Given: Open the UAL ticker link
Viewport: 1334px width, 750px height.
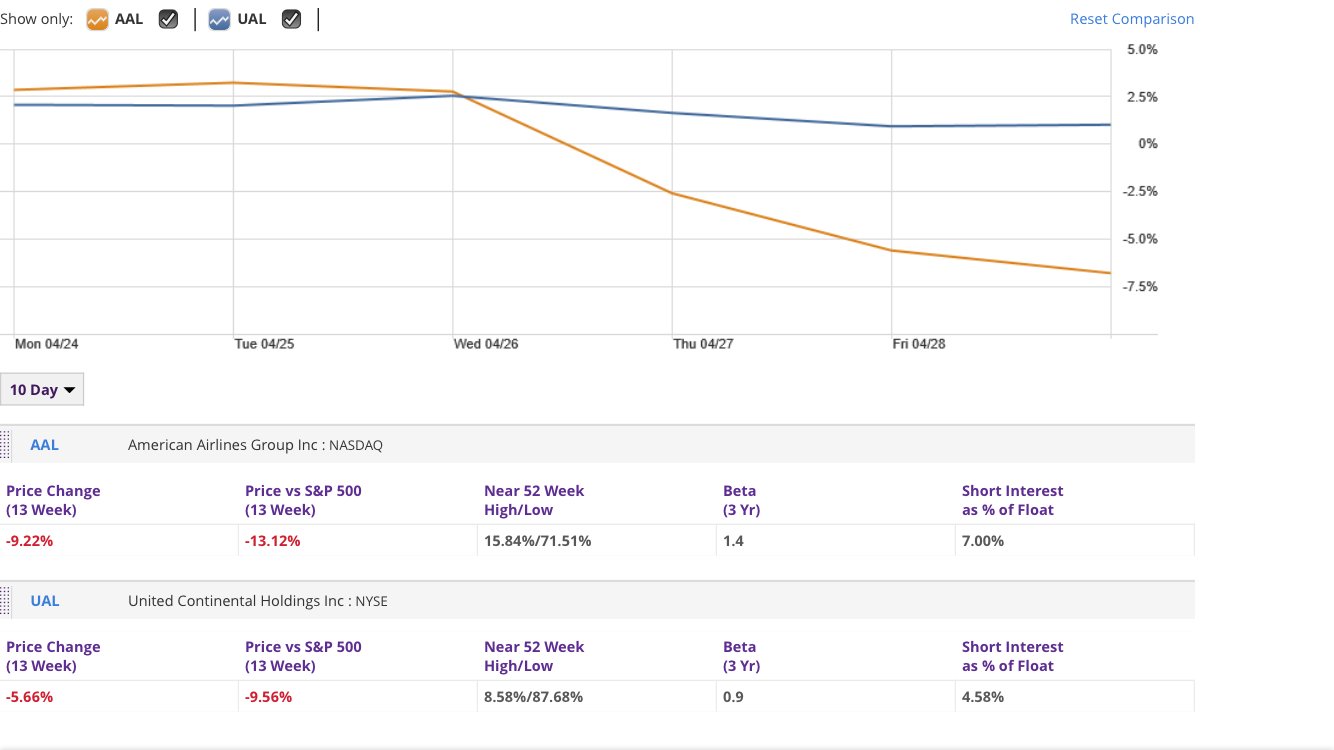Looking at the screenshot, I should (44, 601).
